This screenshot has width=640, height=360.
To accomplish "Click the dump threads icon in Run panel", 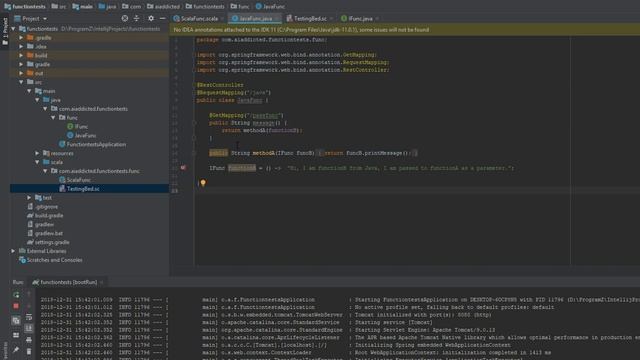I will (16, 320).
